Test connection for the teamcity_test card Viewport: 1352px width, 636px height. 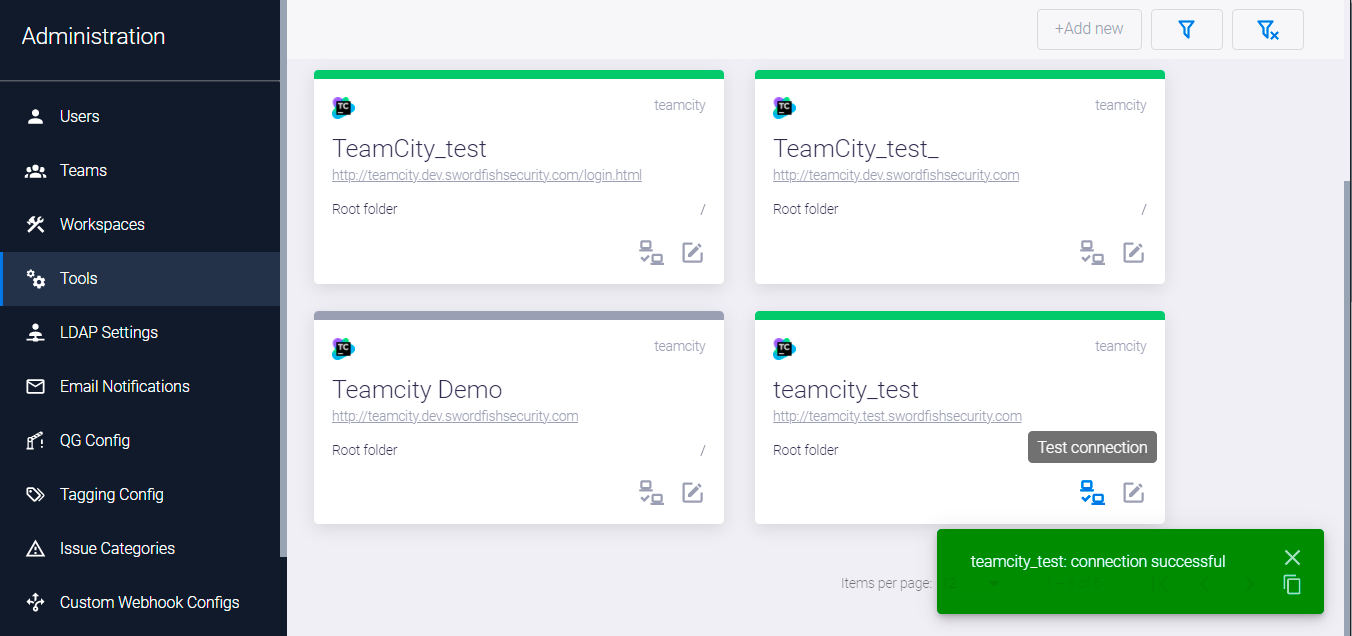(1092, 493)
